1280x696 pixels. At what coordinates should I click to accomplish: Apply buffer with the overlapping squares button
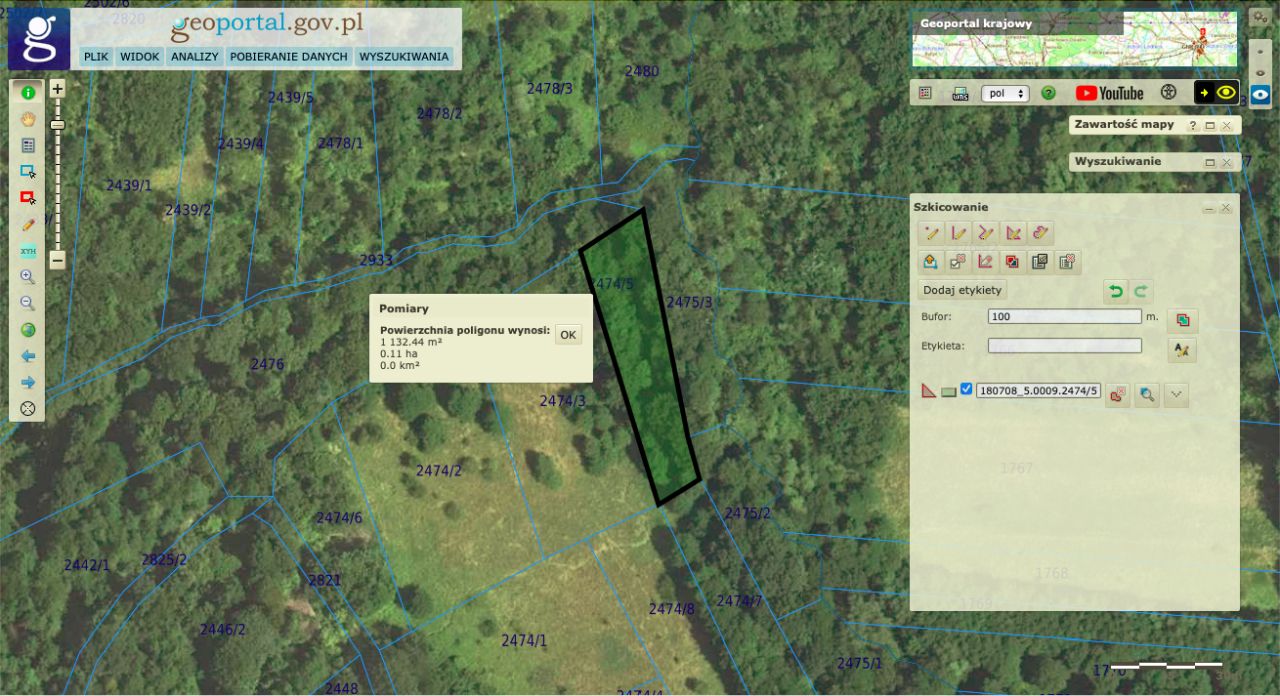pos(1183,320)
